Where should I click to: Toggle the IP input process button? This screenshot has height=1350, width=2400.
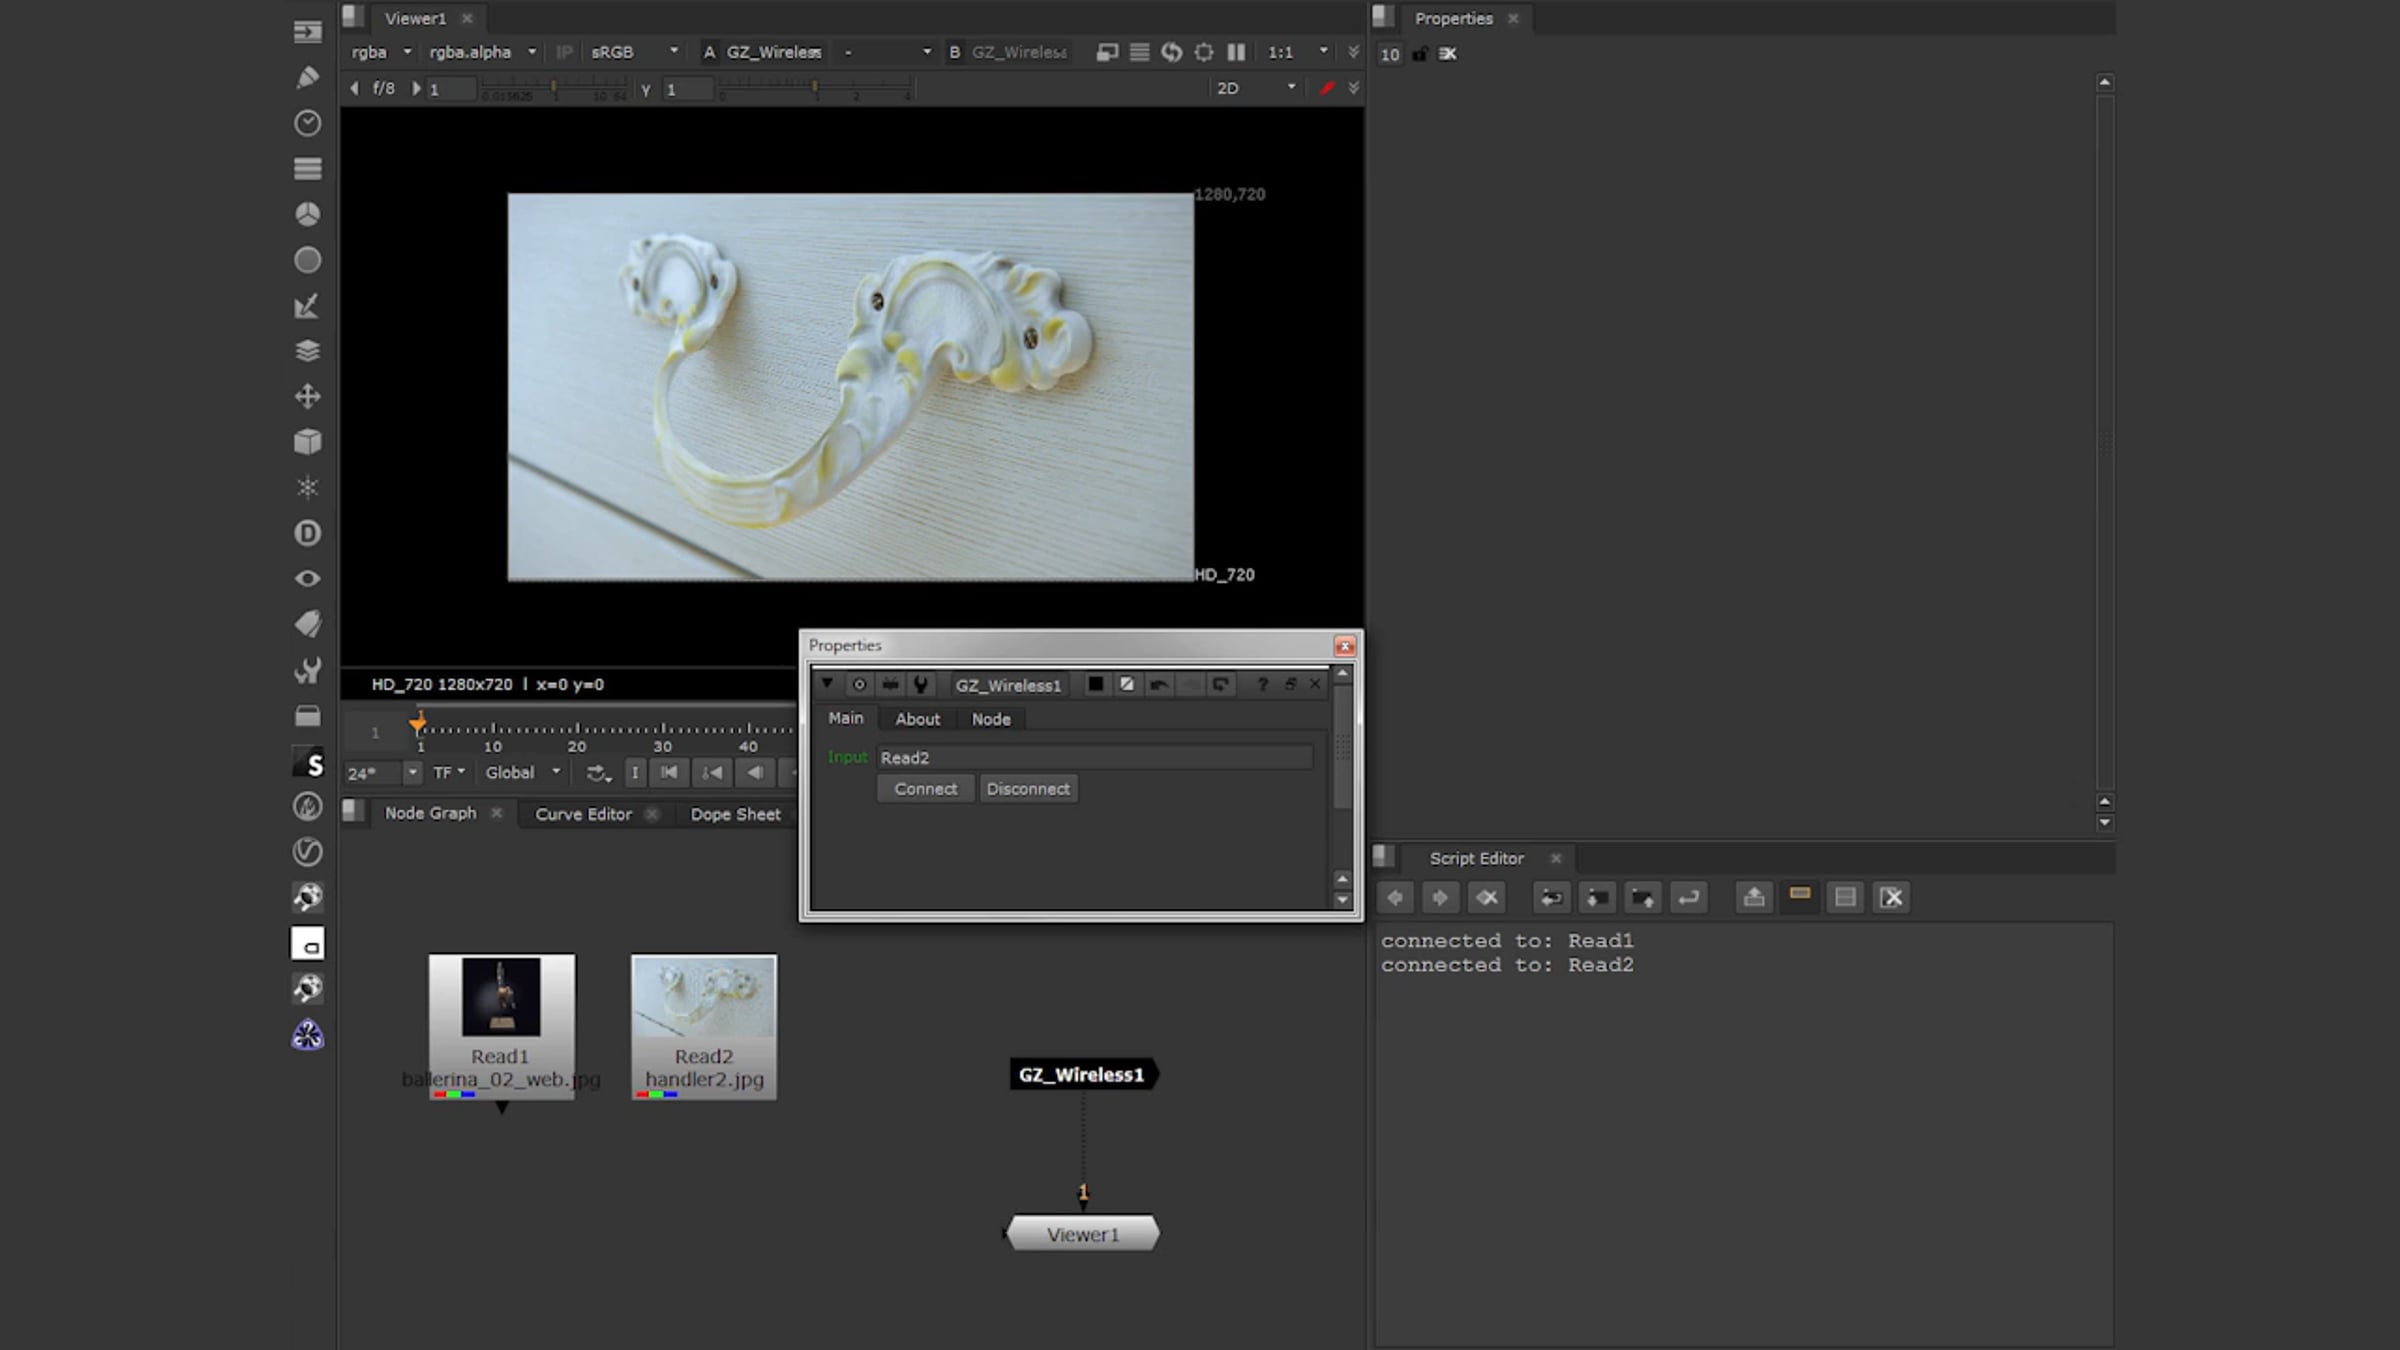[564, 52]
